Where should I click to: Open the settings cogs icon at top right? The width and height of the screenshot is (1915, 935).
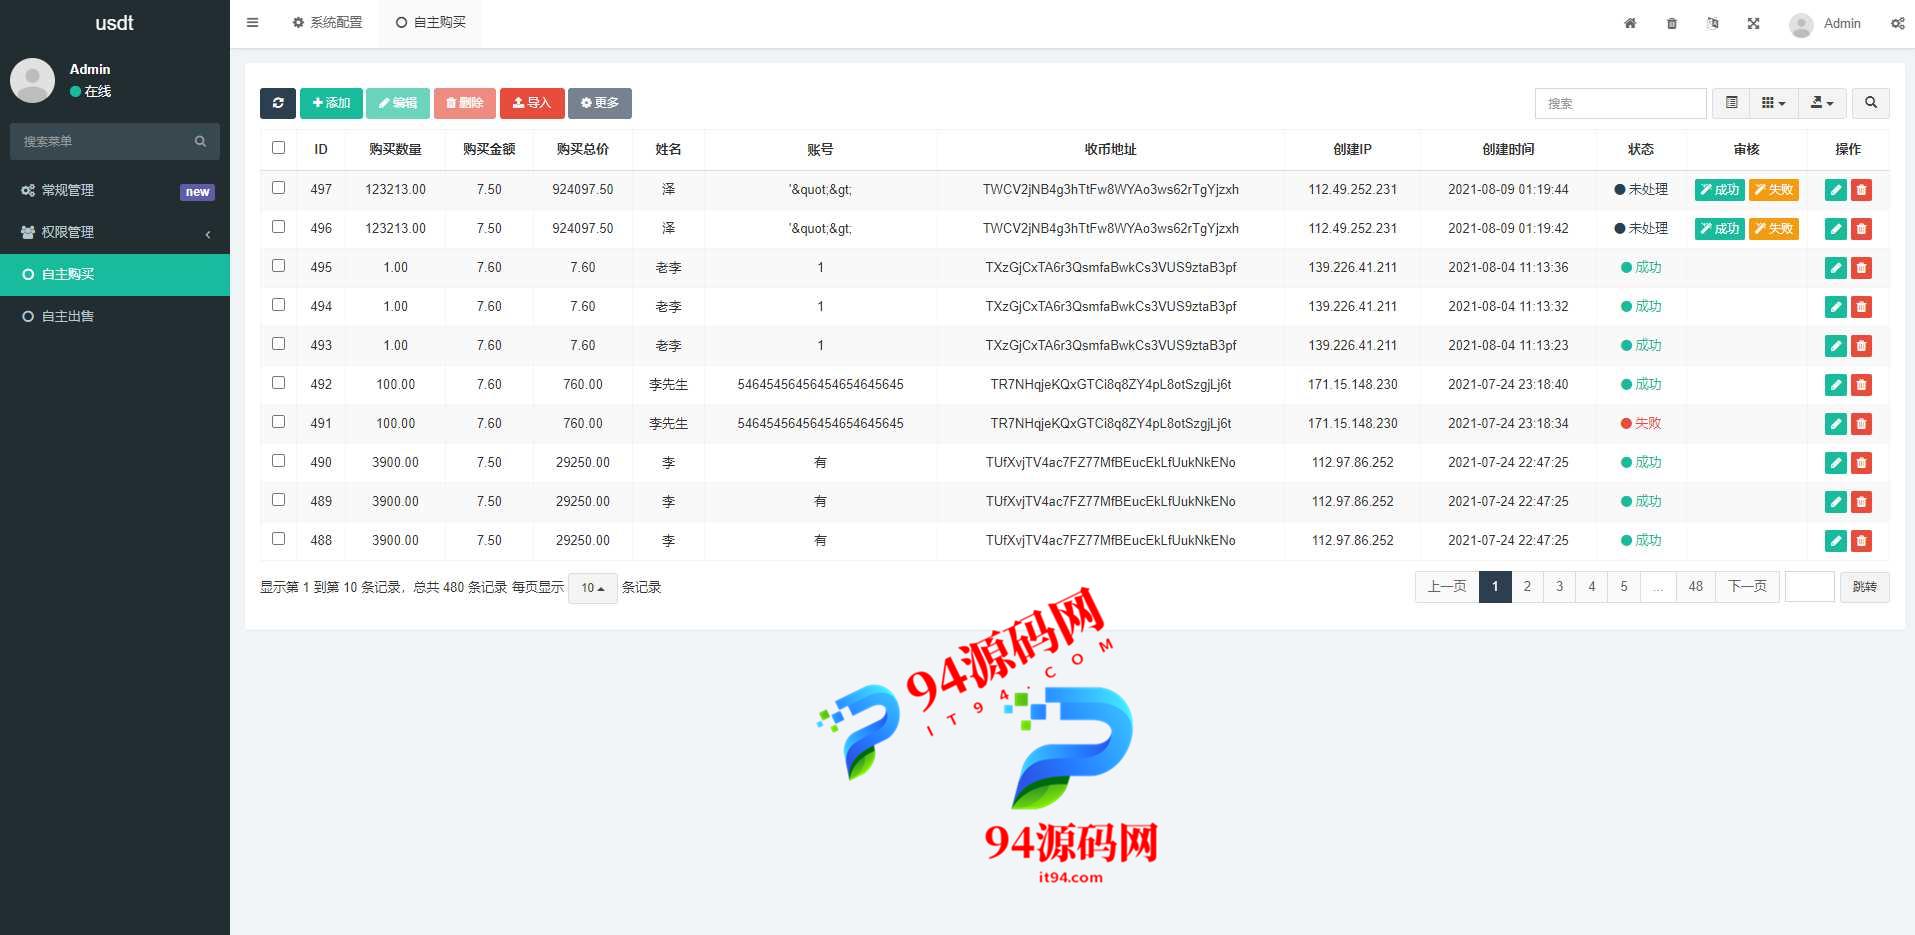point(1897,23)
